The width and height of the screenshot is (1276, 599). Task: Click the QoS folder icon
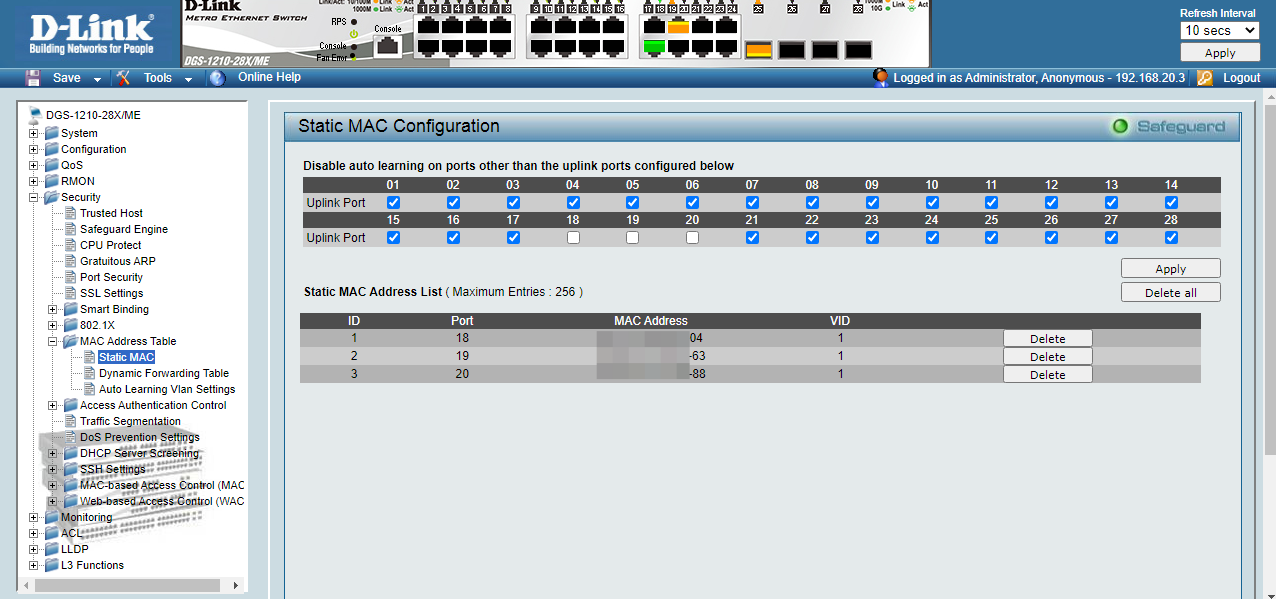[x=52, y=165]
